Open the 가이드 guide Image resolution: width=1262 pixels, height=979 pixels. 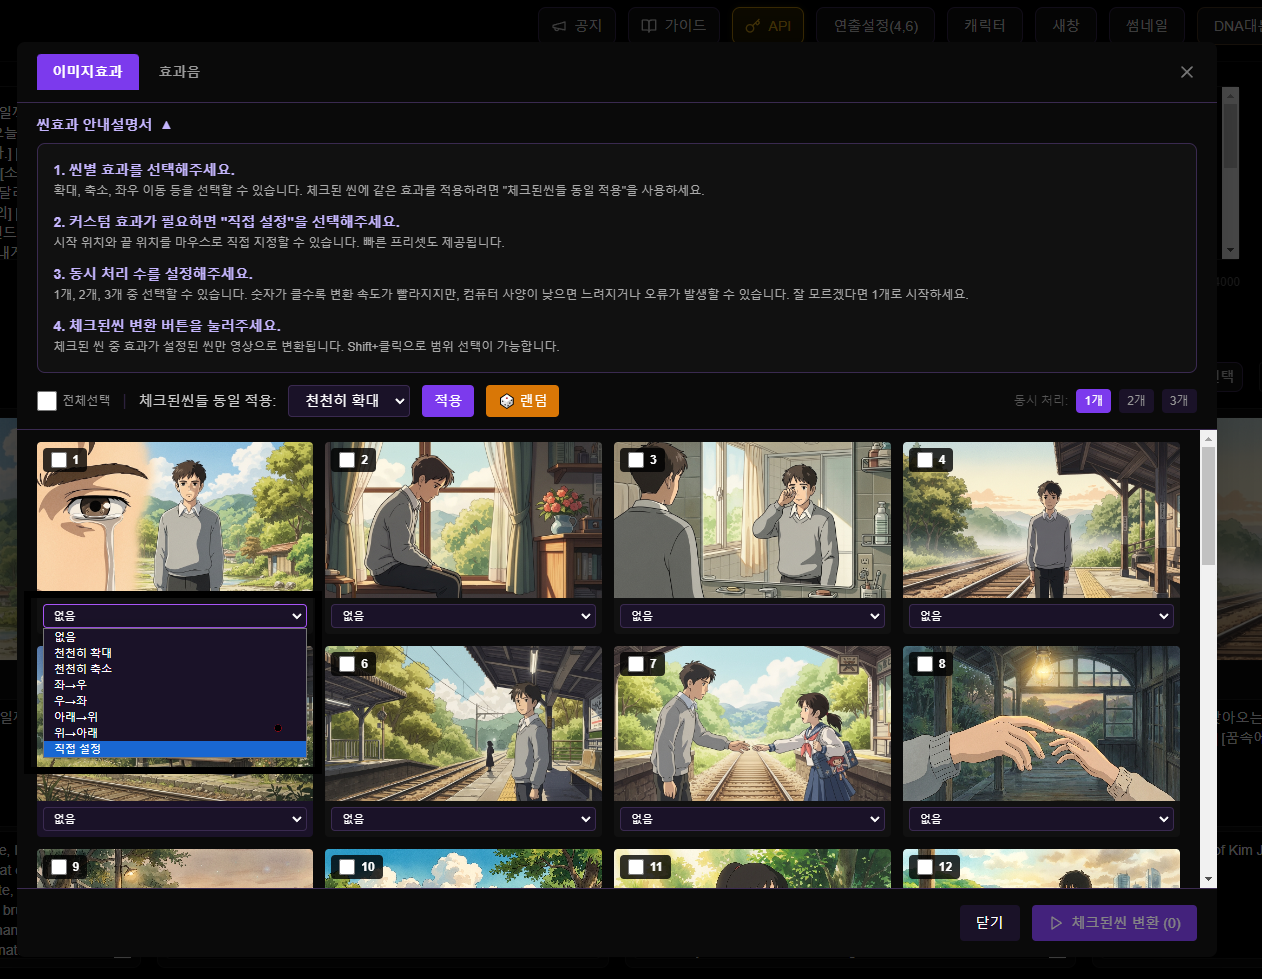(673, 26)
